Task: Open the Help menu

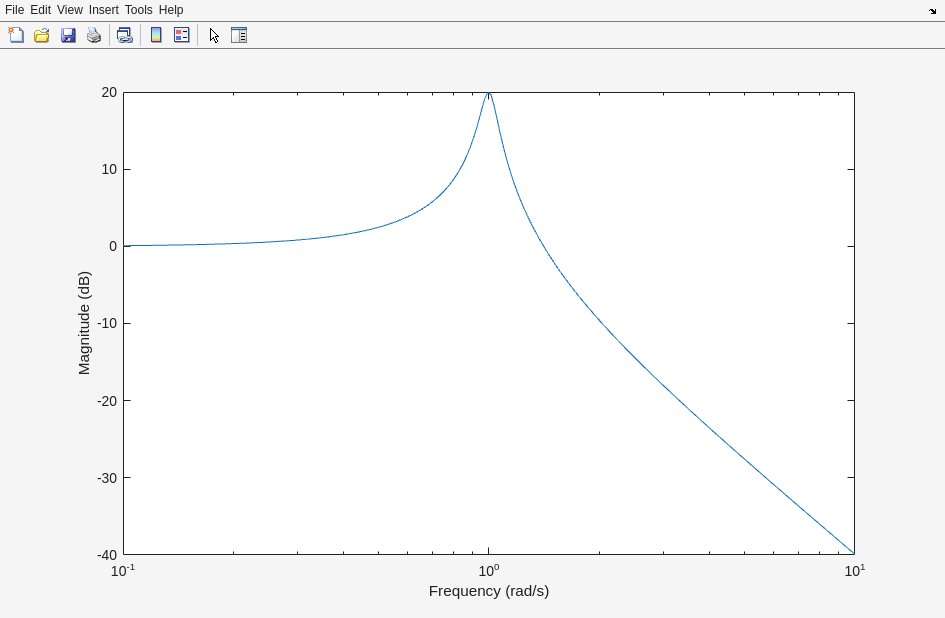Action: (x=171, y=10)
